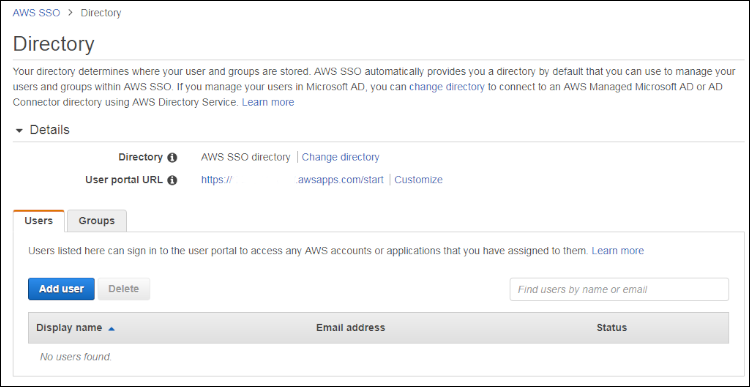750x387 pixels.
Task: Click the Directory page heading
Action: click(x=54, y=44)
